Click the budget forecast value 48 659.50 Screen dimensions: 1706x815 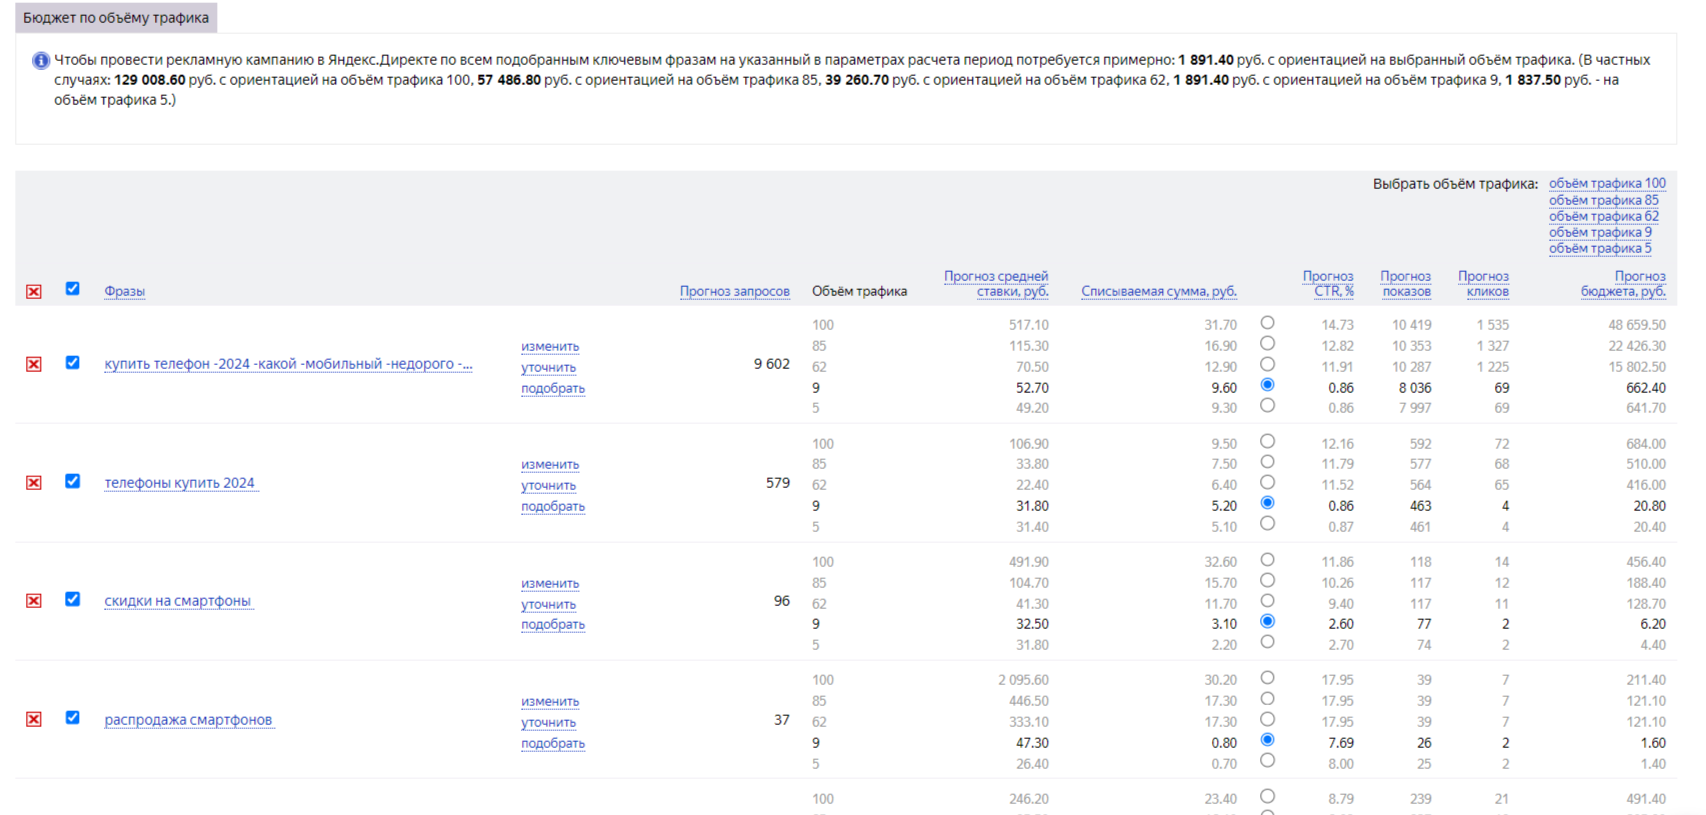pyautogui.click(x=1637, y=325)
